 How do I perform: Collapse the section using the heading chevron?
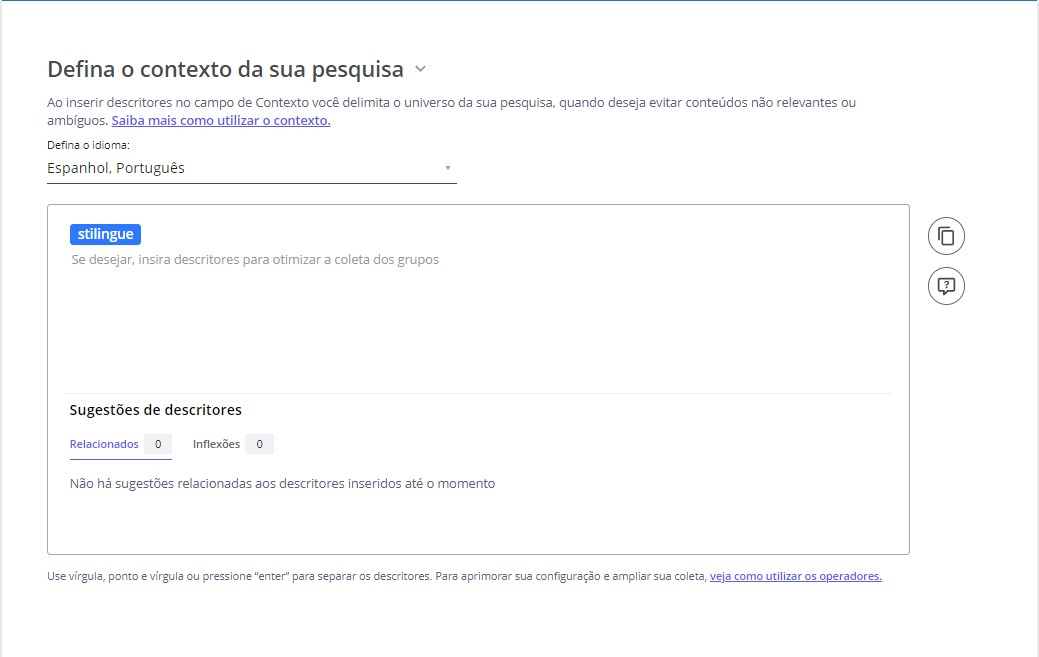(x=420, y=69)
